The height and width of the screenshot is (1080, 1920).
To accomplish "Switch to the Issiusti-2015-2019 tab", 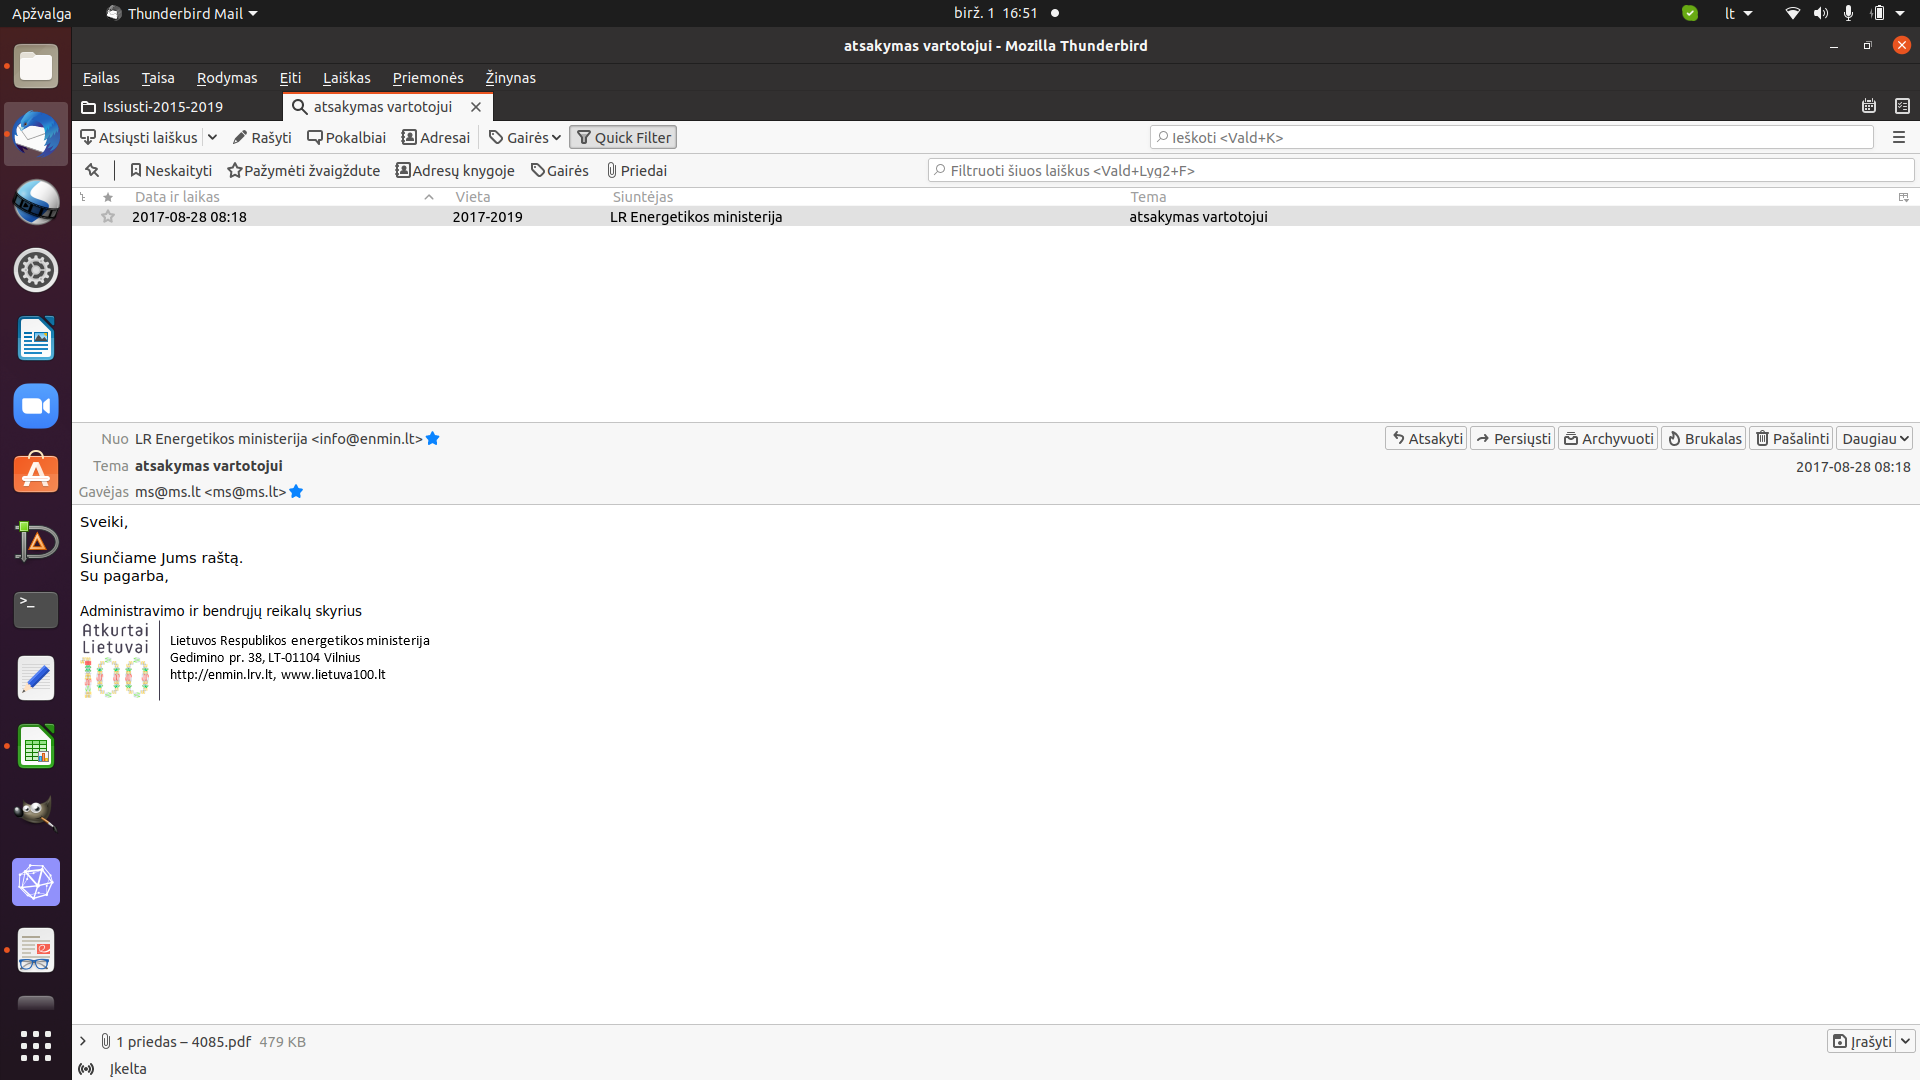I will pyautogui.click(x=177, y=107).
